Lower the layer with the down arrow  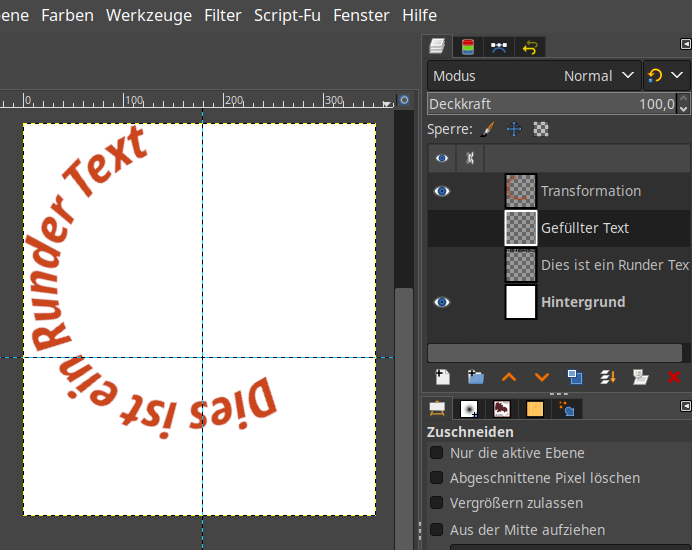point(541,377)
